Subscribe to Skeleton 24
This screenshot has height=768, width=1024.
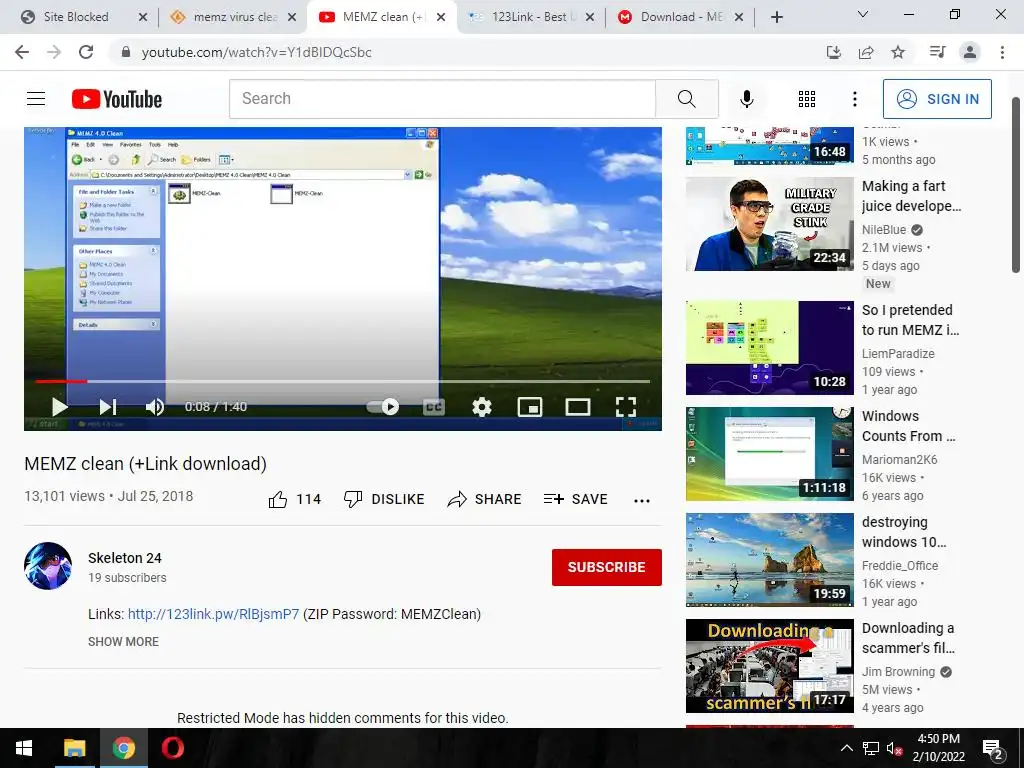607,567
